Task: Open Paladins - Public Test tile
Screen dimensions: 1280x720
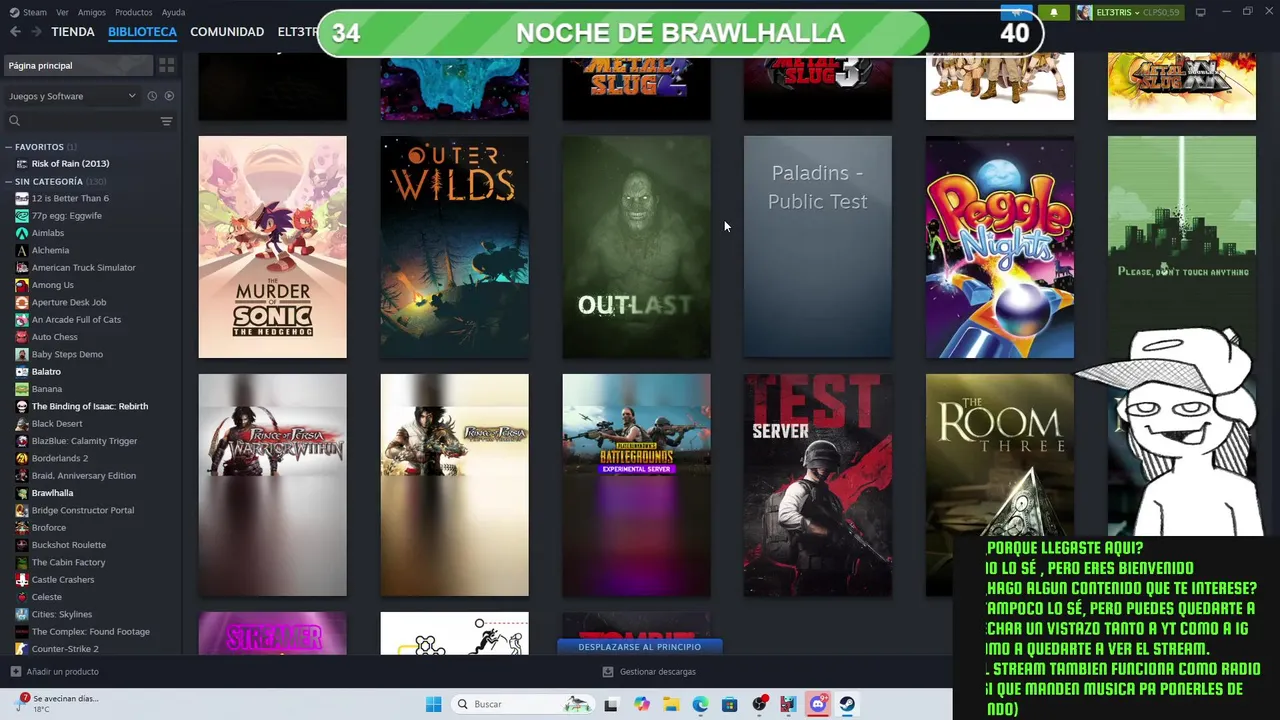Action: (x=817, y=247)
